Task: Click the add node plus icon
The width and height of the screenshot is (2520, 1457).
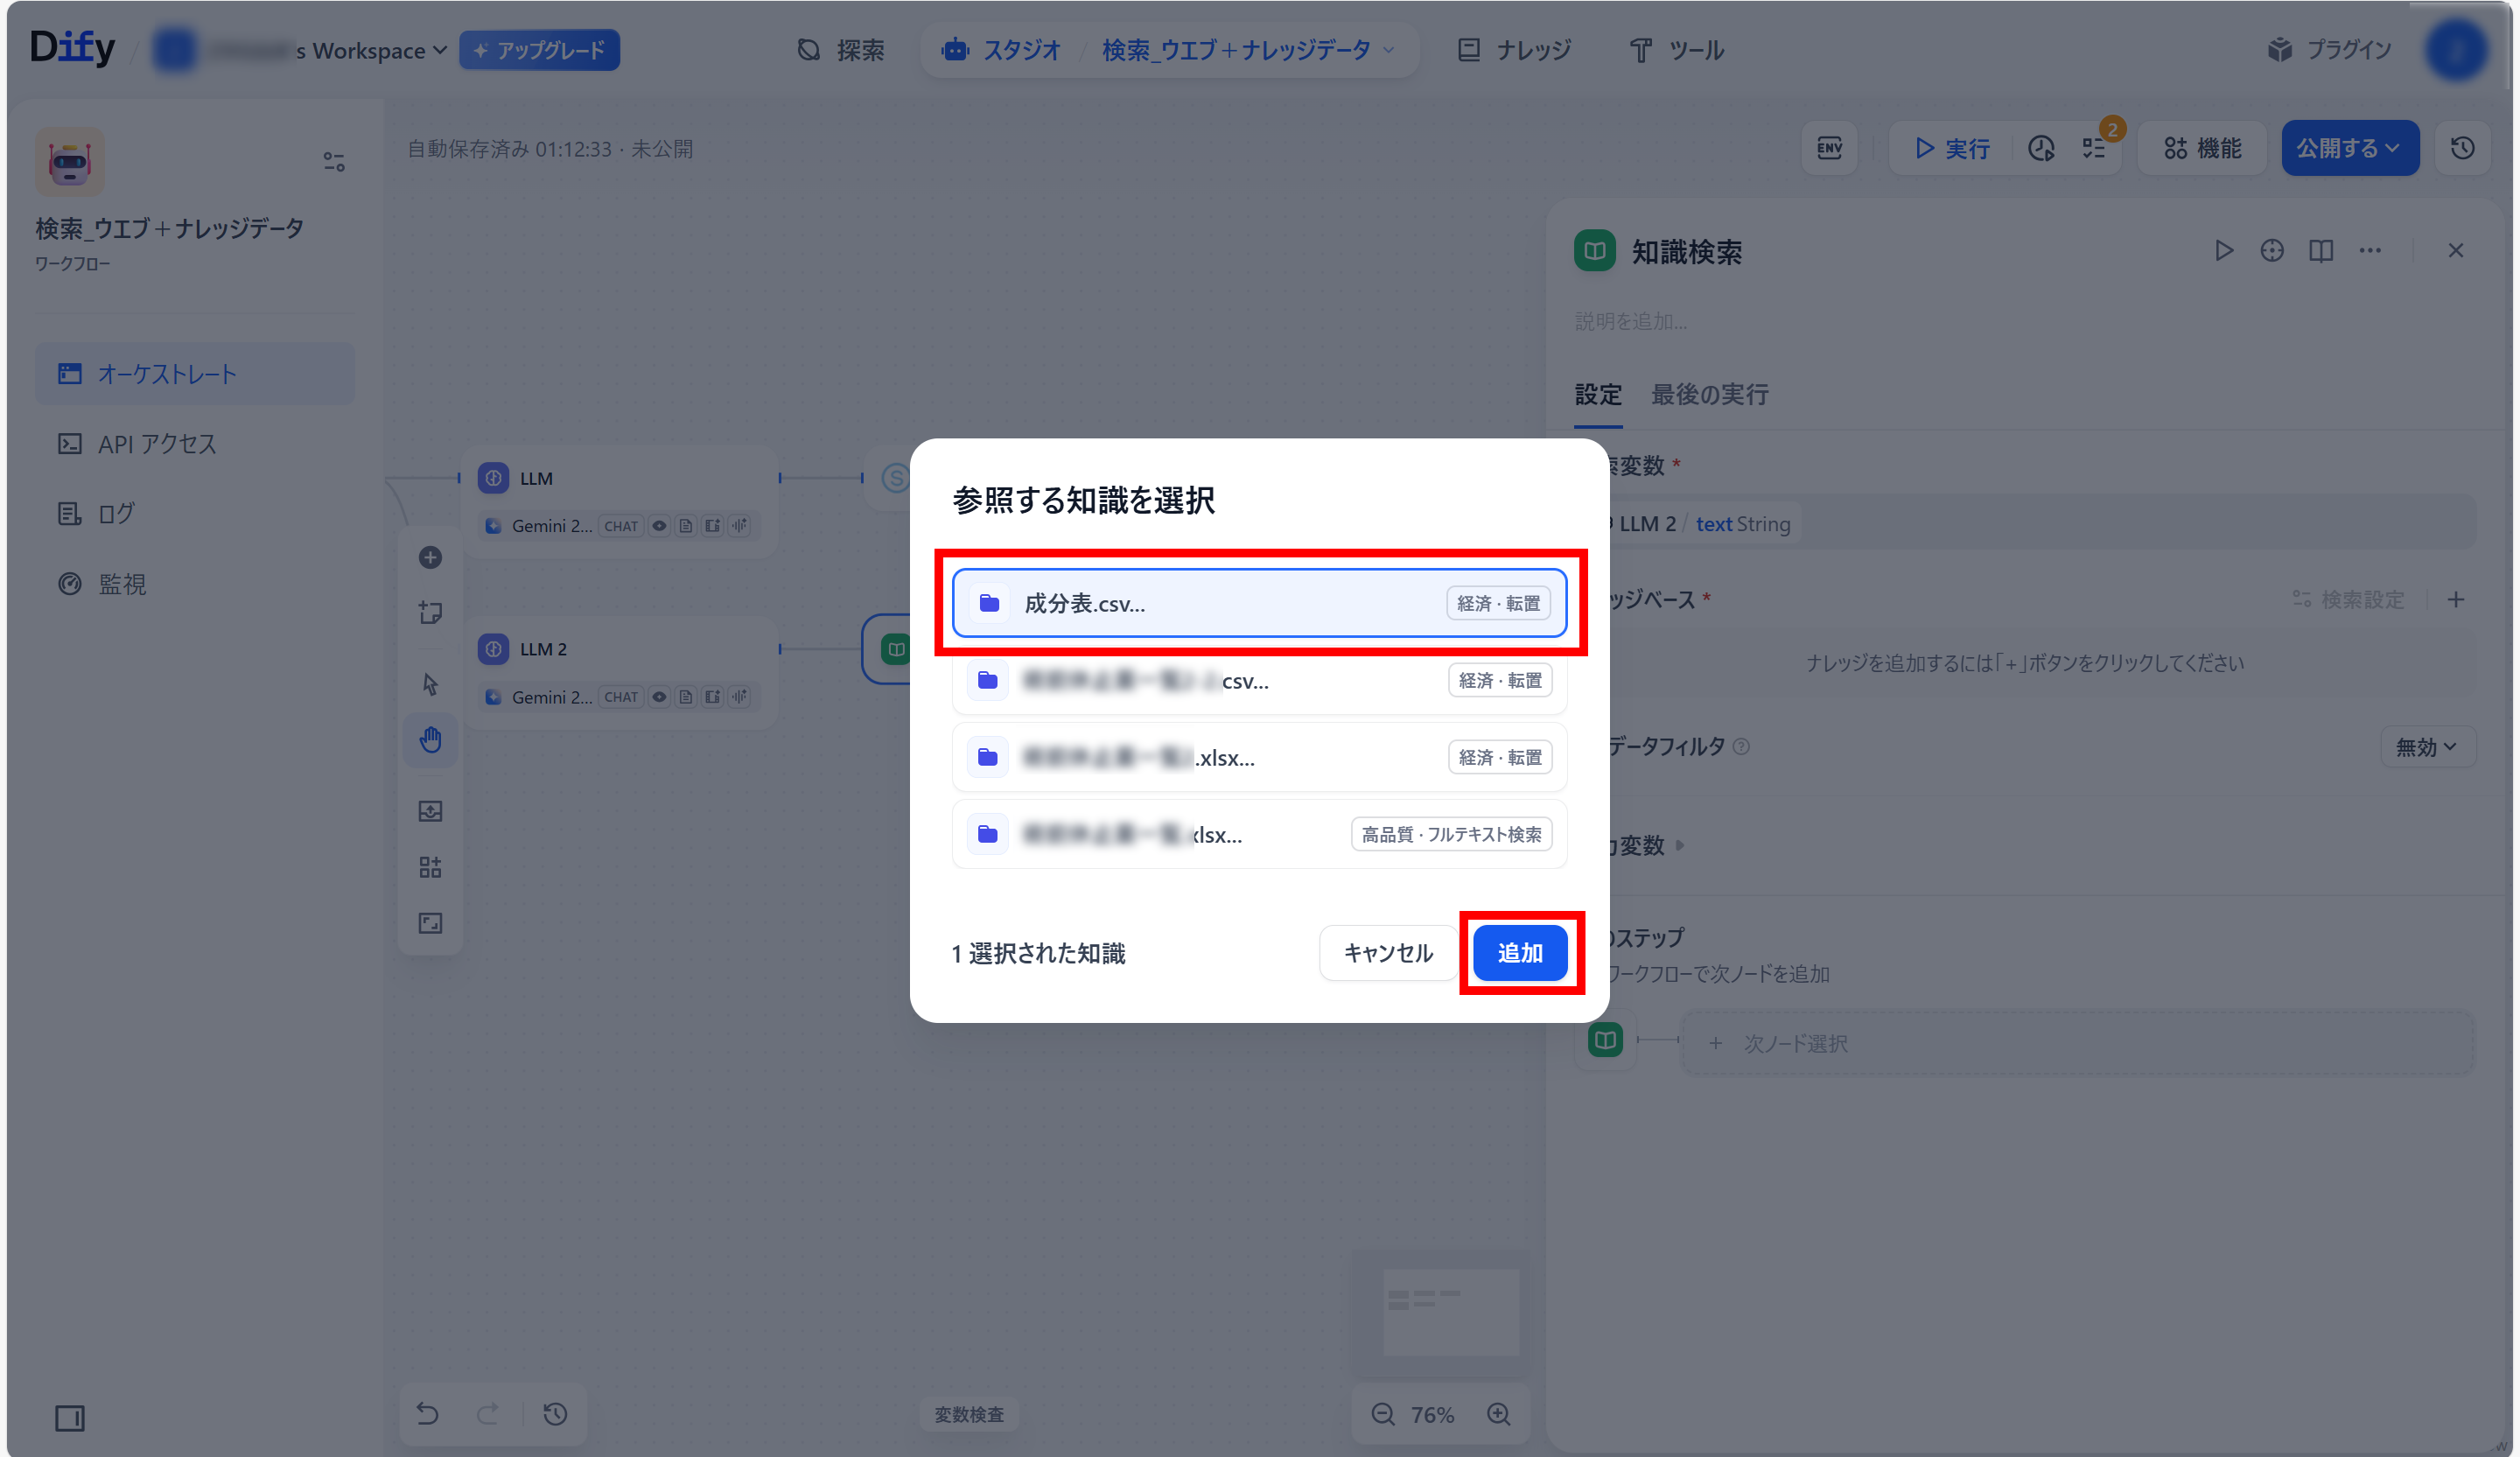Action: [x=430, y=557]
